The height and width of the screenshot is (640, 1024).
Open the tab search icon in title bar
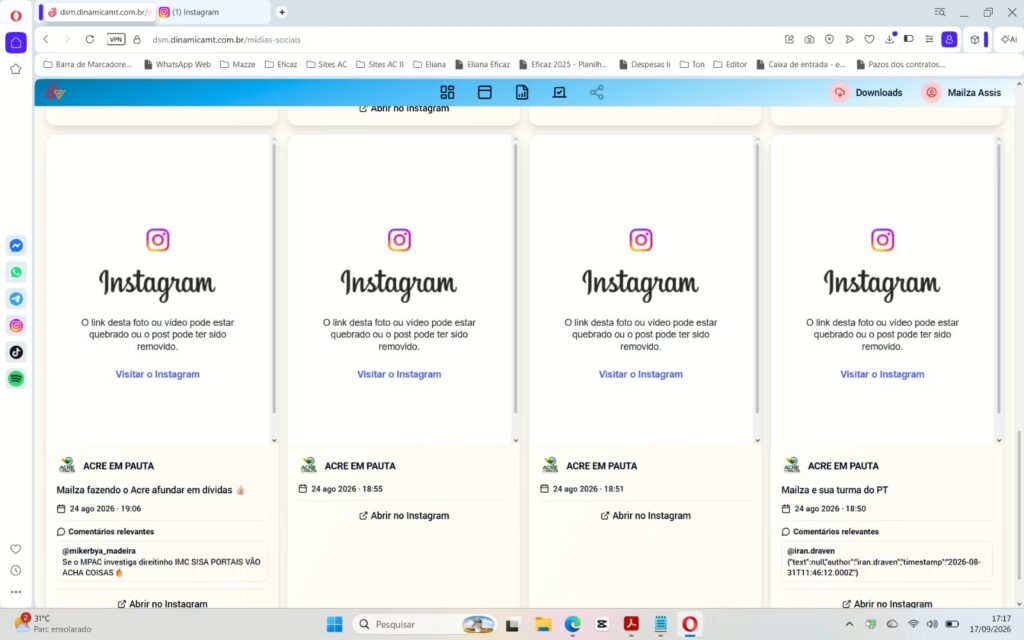pyautogui.click(x=940, y=12)
